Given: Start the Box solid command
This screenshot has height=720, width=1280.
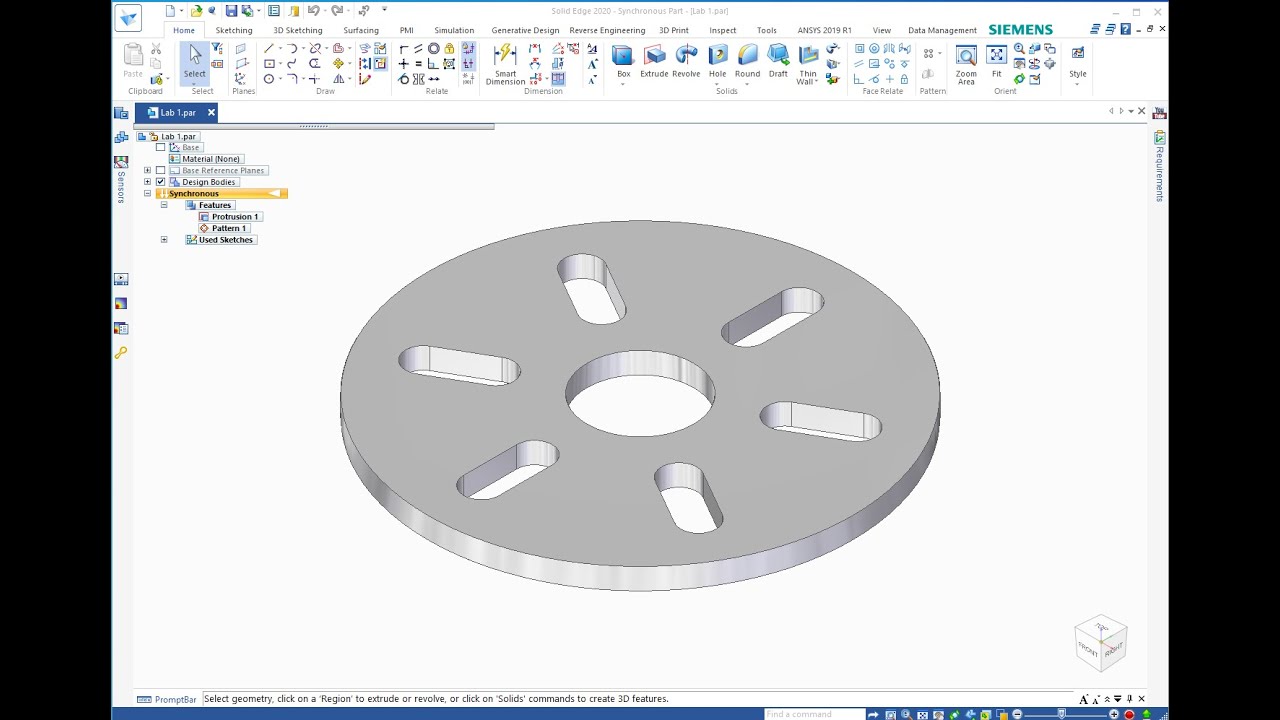Looking at the screenshot, I should pos(623,60).
